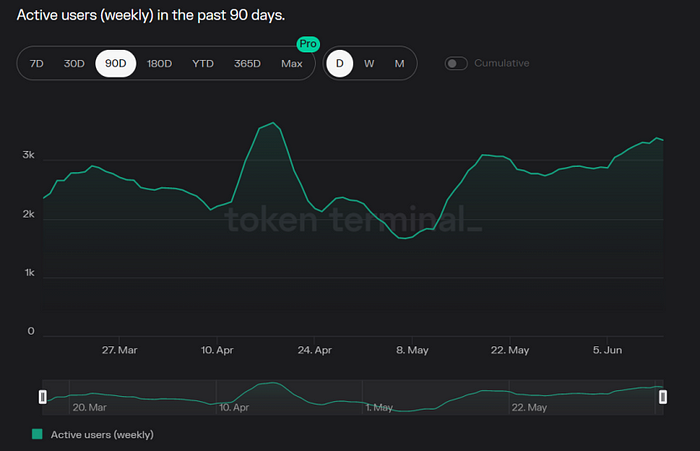Viewport: 700px width, 451px height.
Task: Click the Cumulative label
Action: coord(502,64)
